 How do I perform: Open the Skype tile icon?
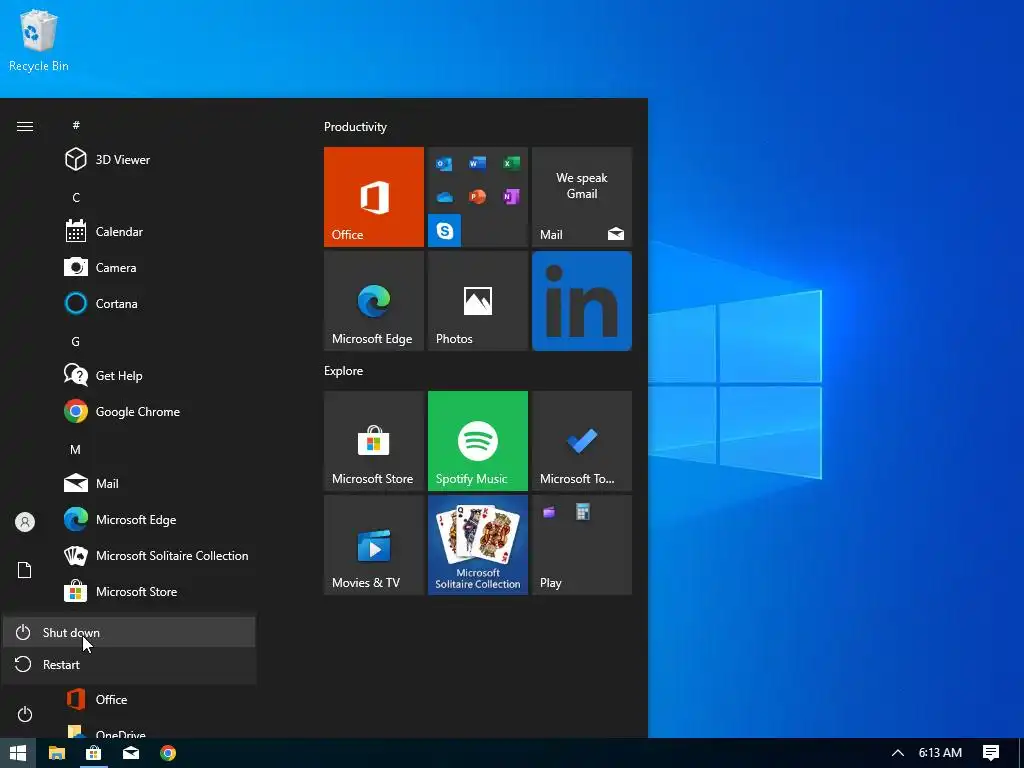[x=444, y=230]
